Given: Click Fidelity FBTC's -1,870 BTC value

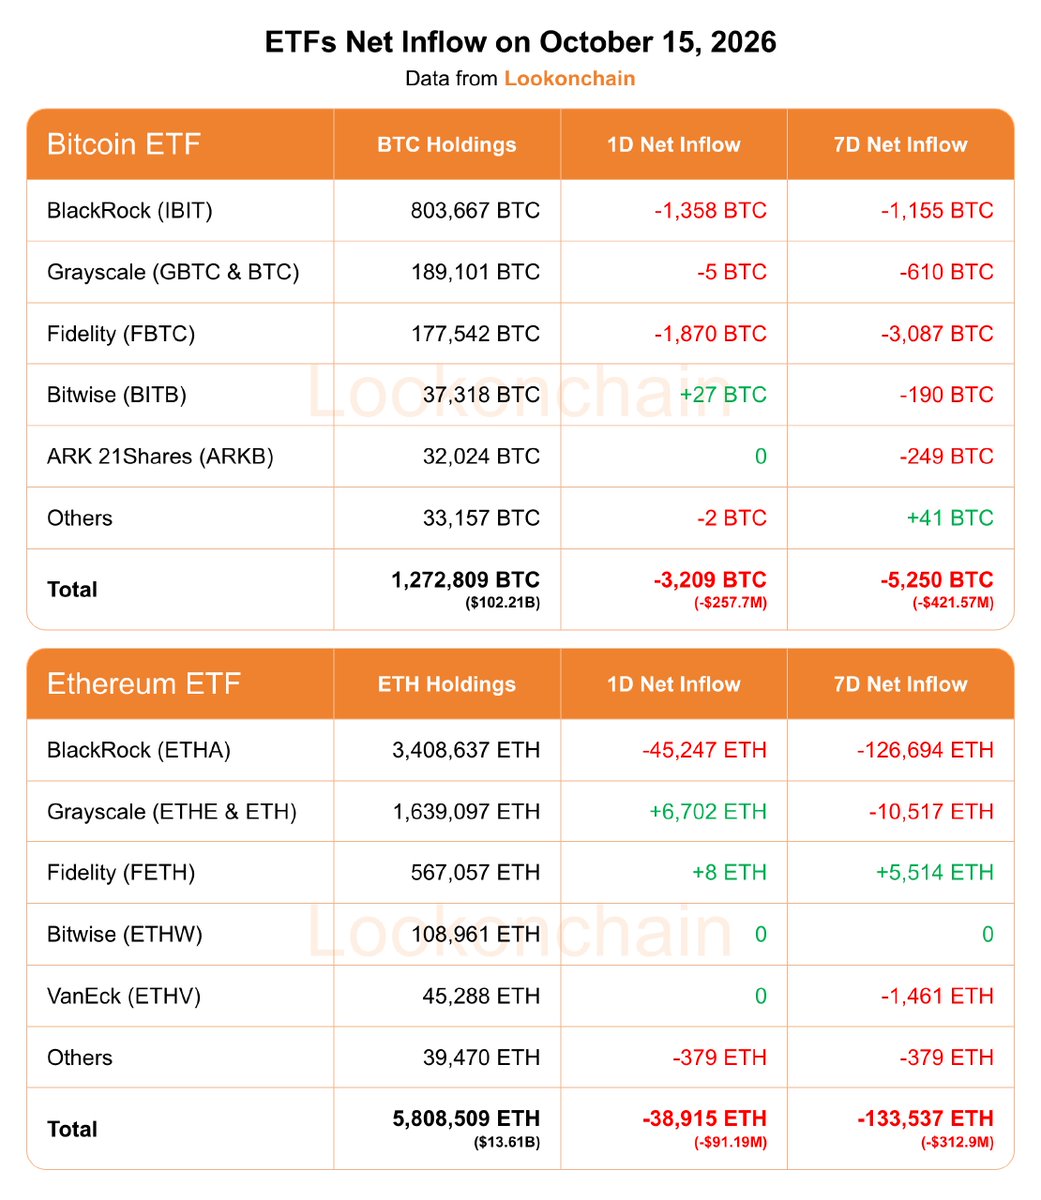Looking at the screenshot, I should point(711,333).
